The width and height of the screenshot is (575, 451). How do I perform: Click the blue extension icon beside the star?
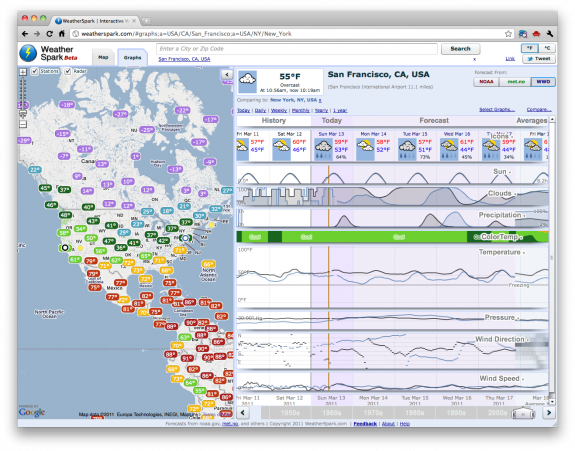coord(523,34)
